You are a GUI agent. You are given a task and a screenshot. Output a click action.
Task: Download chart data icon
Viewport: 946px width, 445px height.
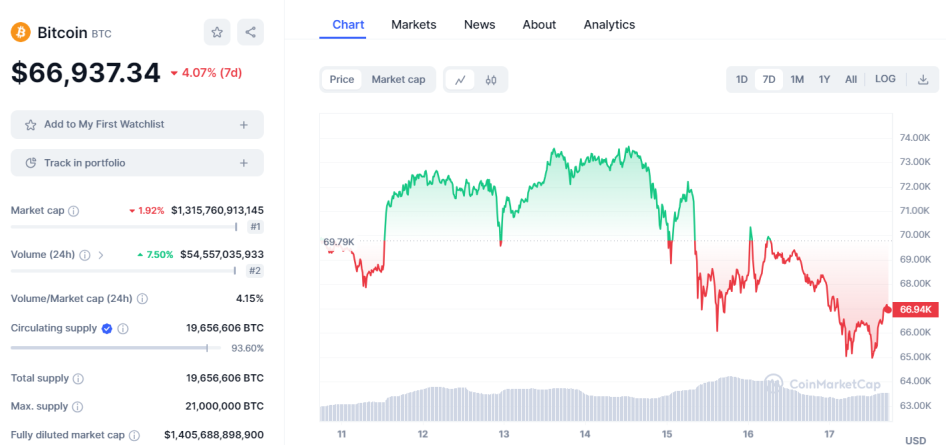pyautogui.click(x=923, y=80)
